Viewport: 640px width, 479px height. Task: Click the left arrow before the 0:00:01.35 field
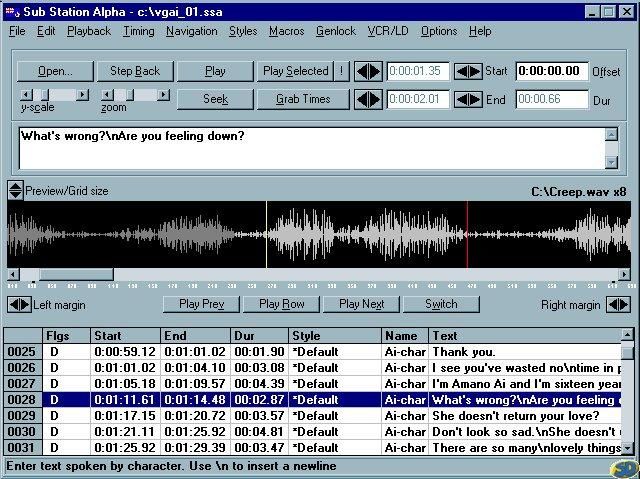(362, 71)
